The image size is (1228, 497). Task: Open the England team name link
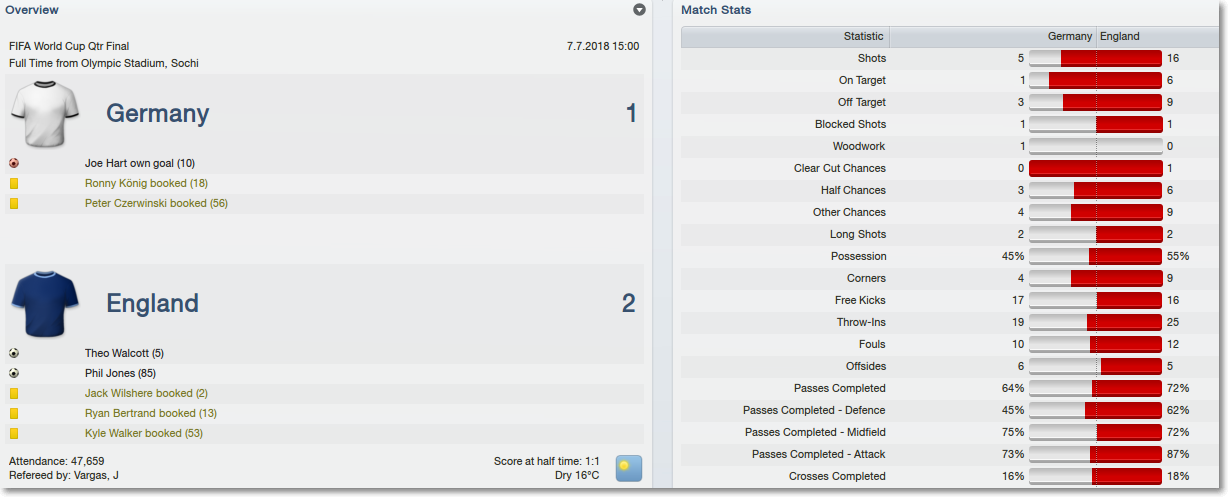pyautogui.click(x=153, y=303)
